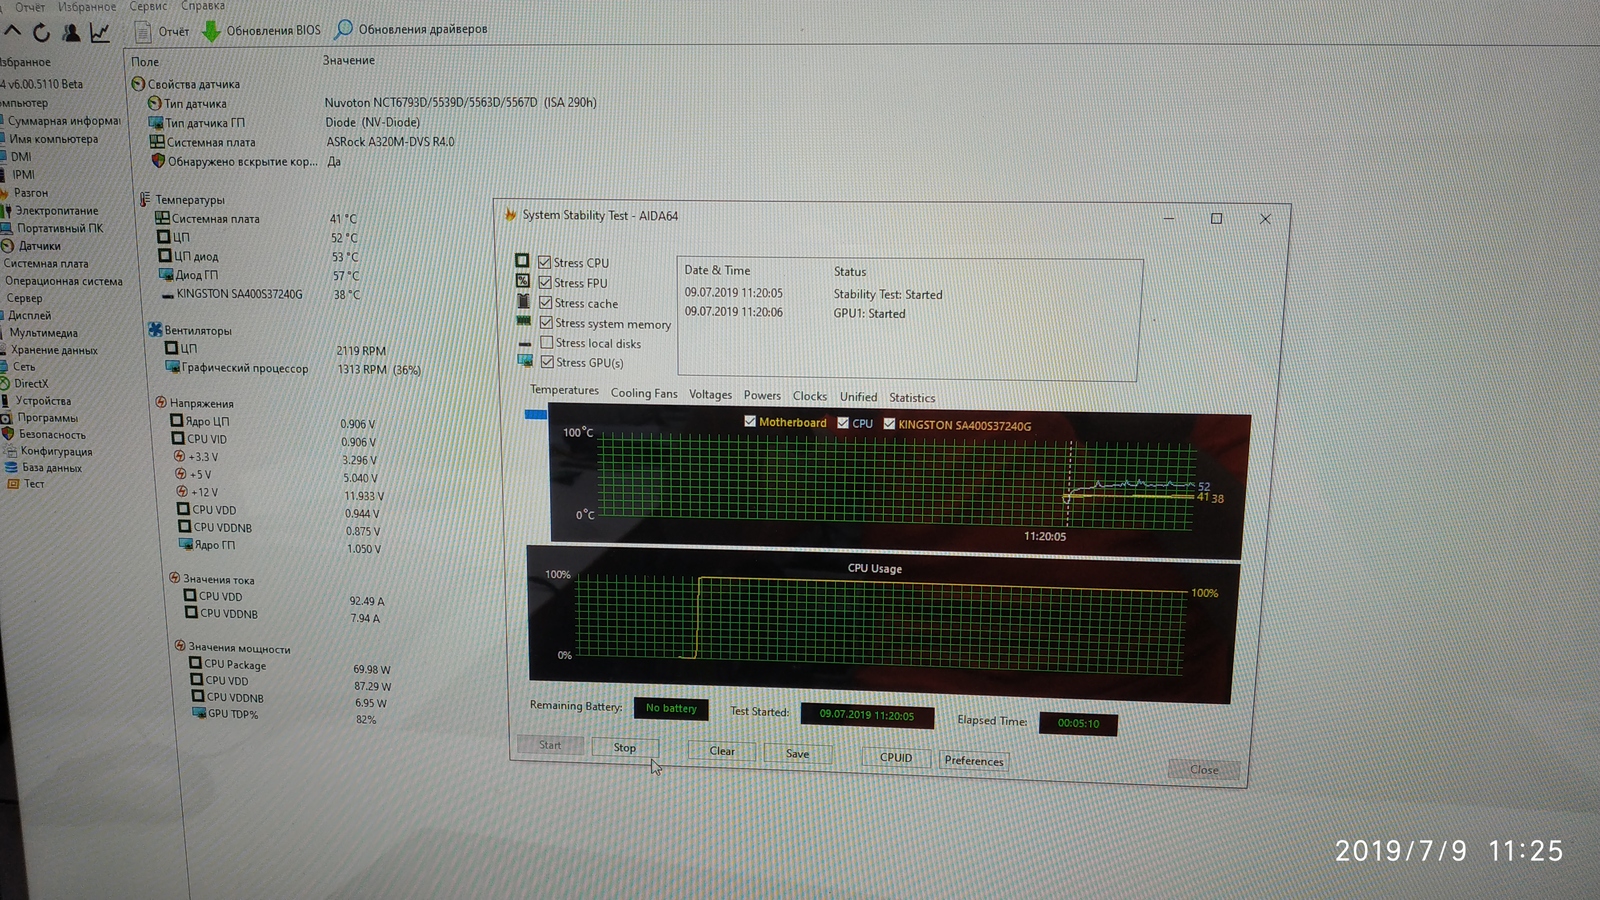The width and height of the screenshot is (1600, 900).
Task: Click the Stress FPU percent icon
Action: (x=522, y=281)
